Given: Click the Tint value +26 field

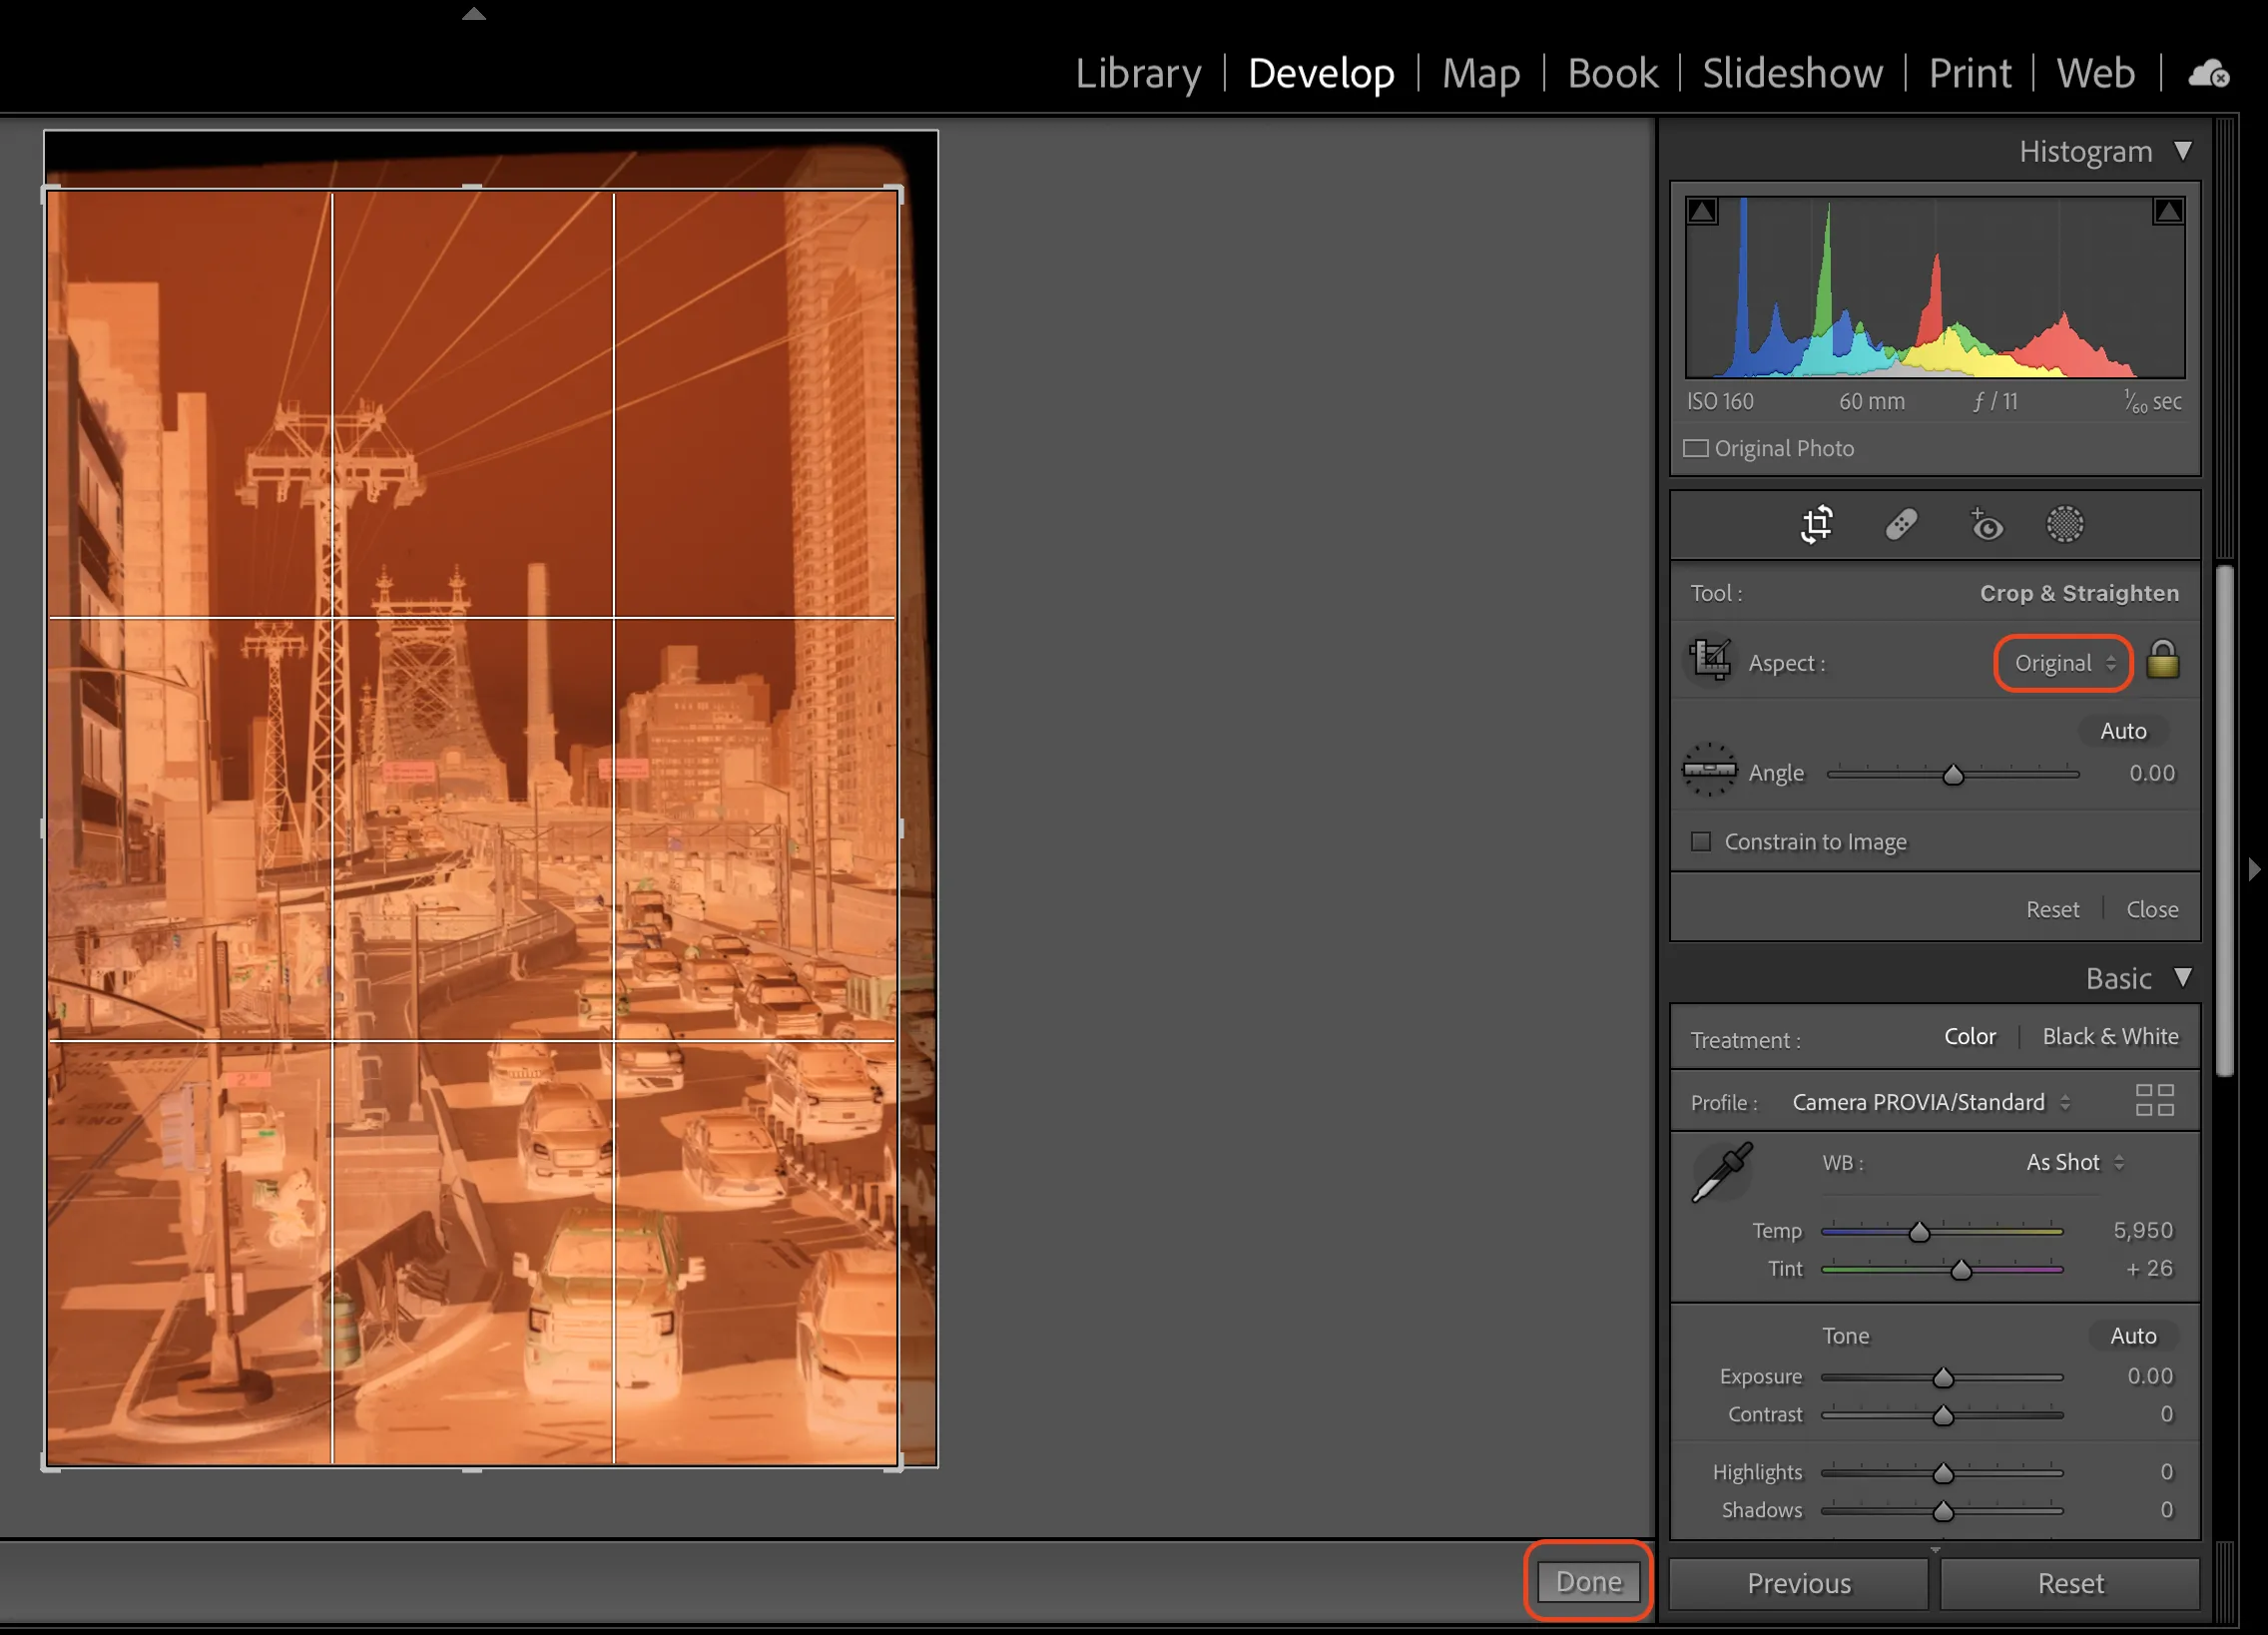Looking at the screenshot, I should (2148, 1268).
